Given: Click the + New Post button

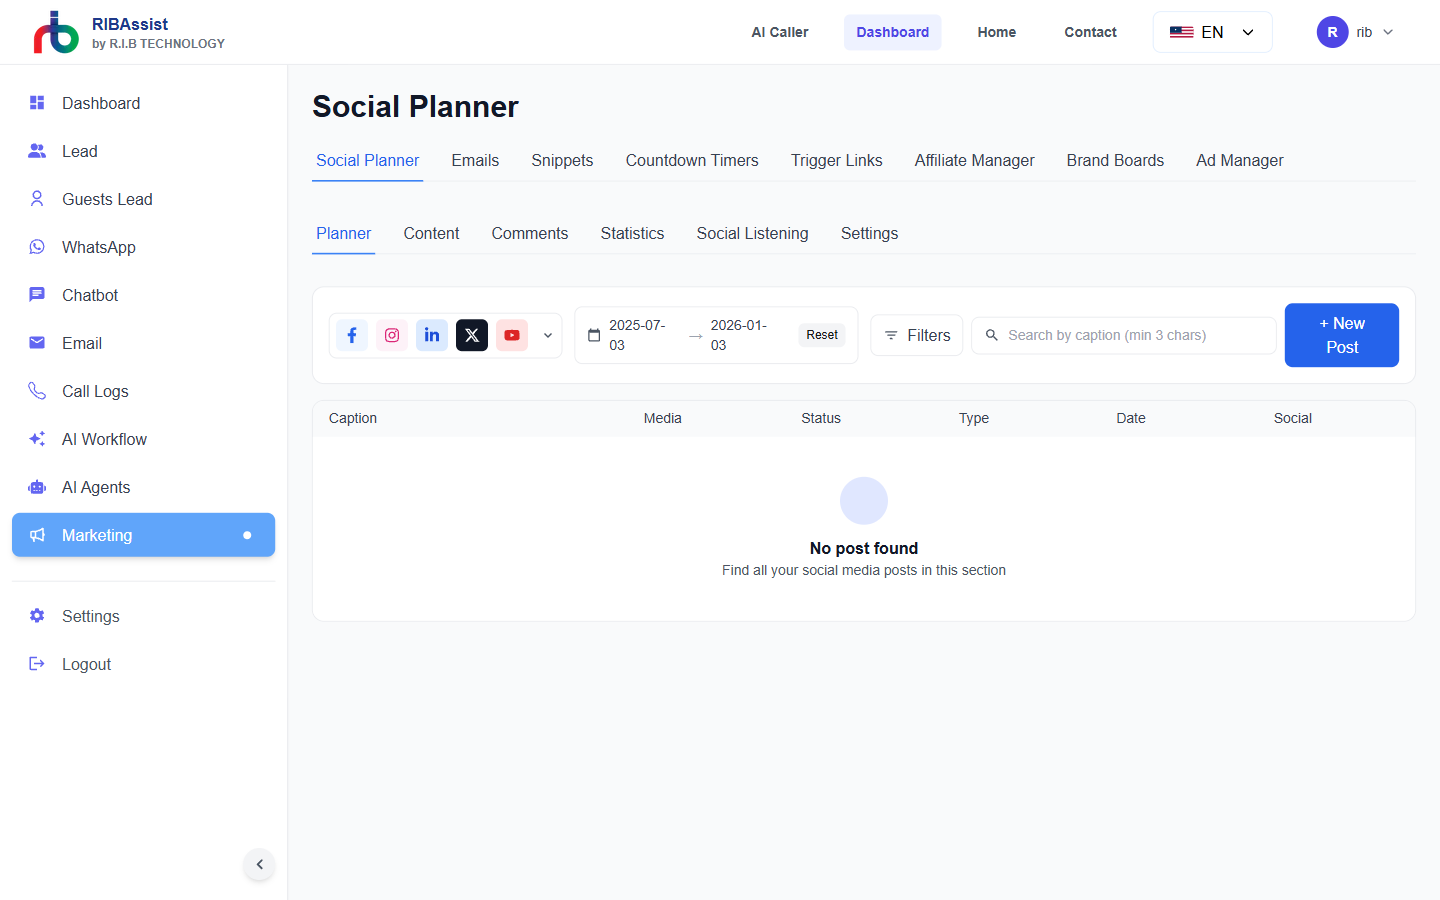Looking at the screenshot, I should pos(1341,335).
